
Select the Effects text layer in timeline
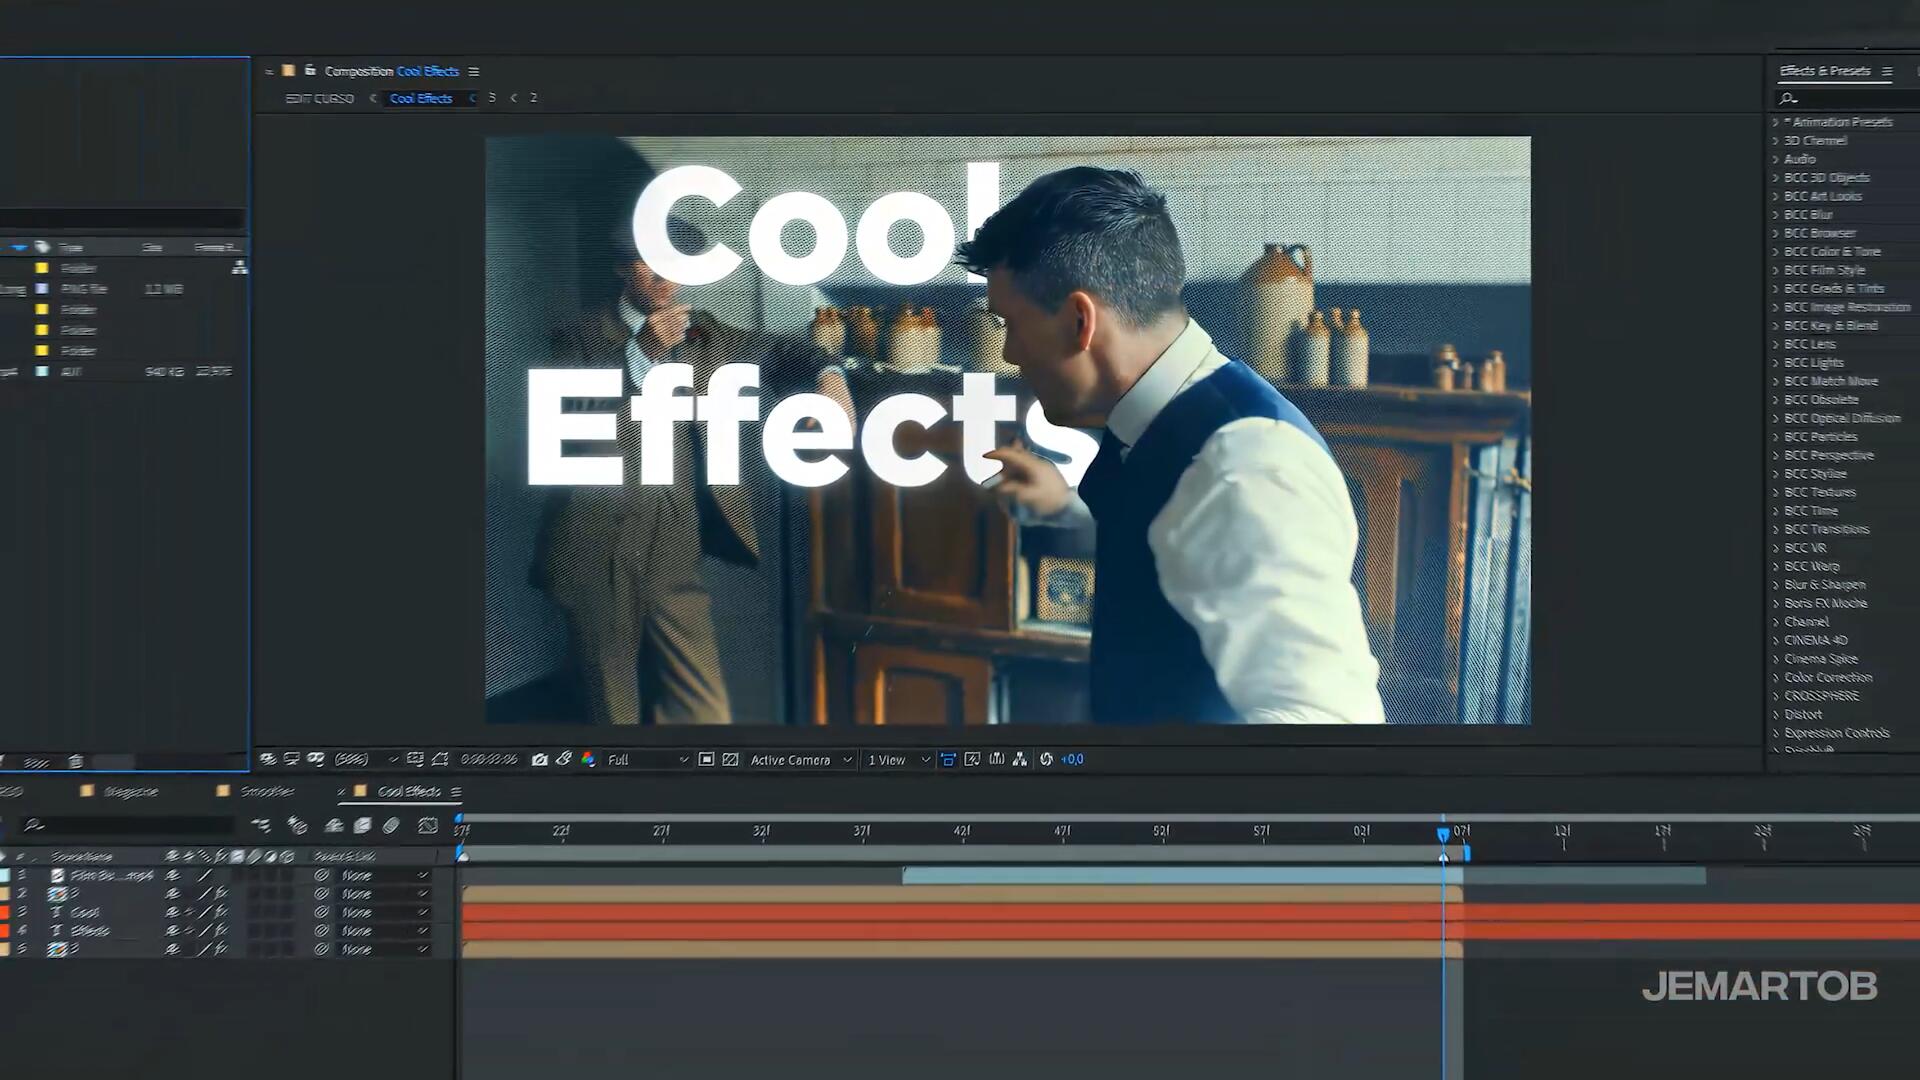coord(90,931)
